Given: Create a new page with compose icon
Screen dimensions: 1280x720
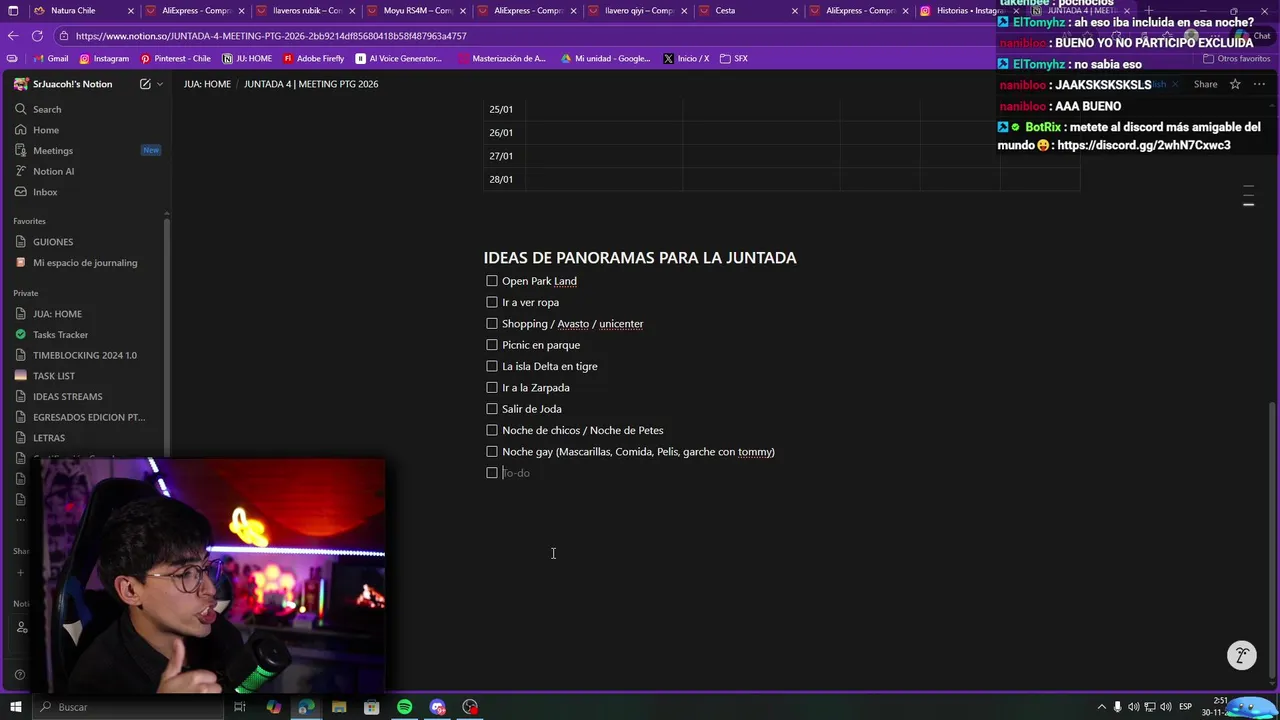Looking at the screenshot, I should tap(145, 84).
